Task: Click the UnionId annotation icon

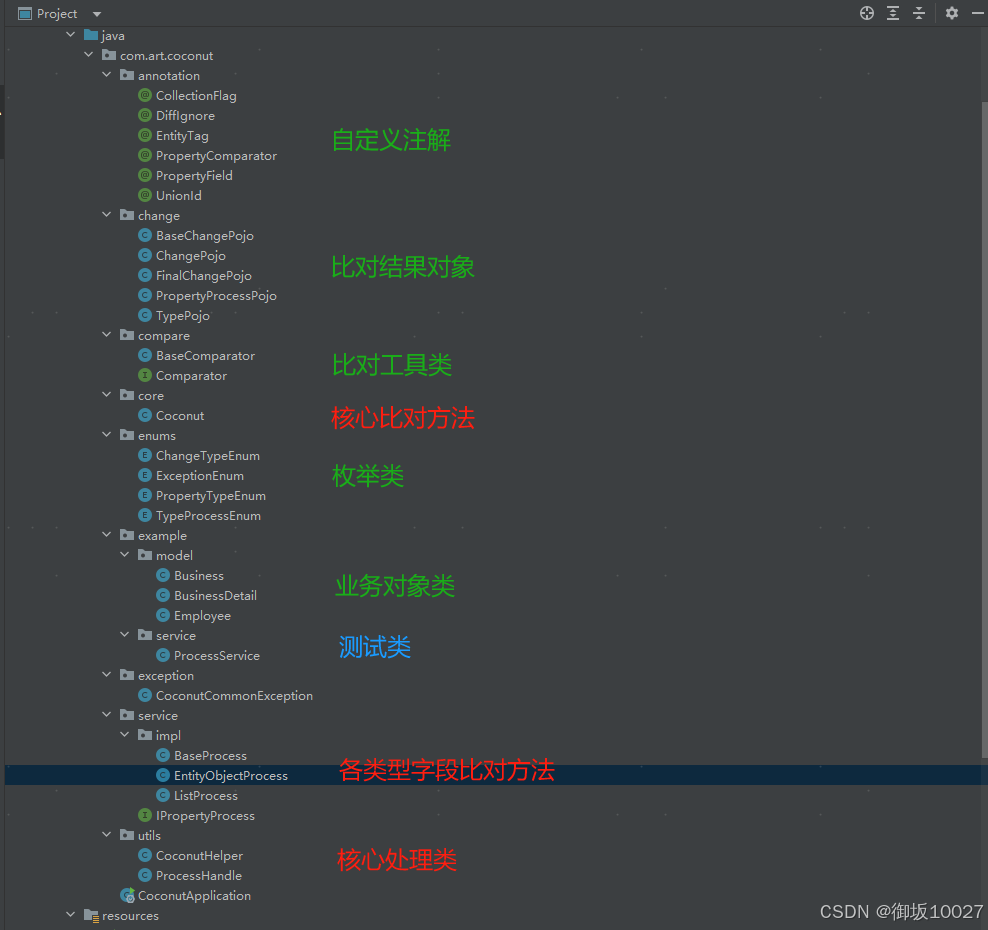Action: [145, 195]
